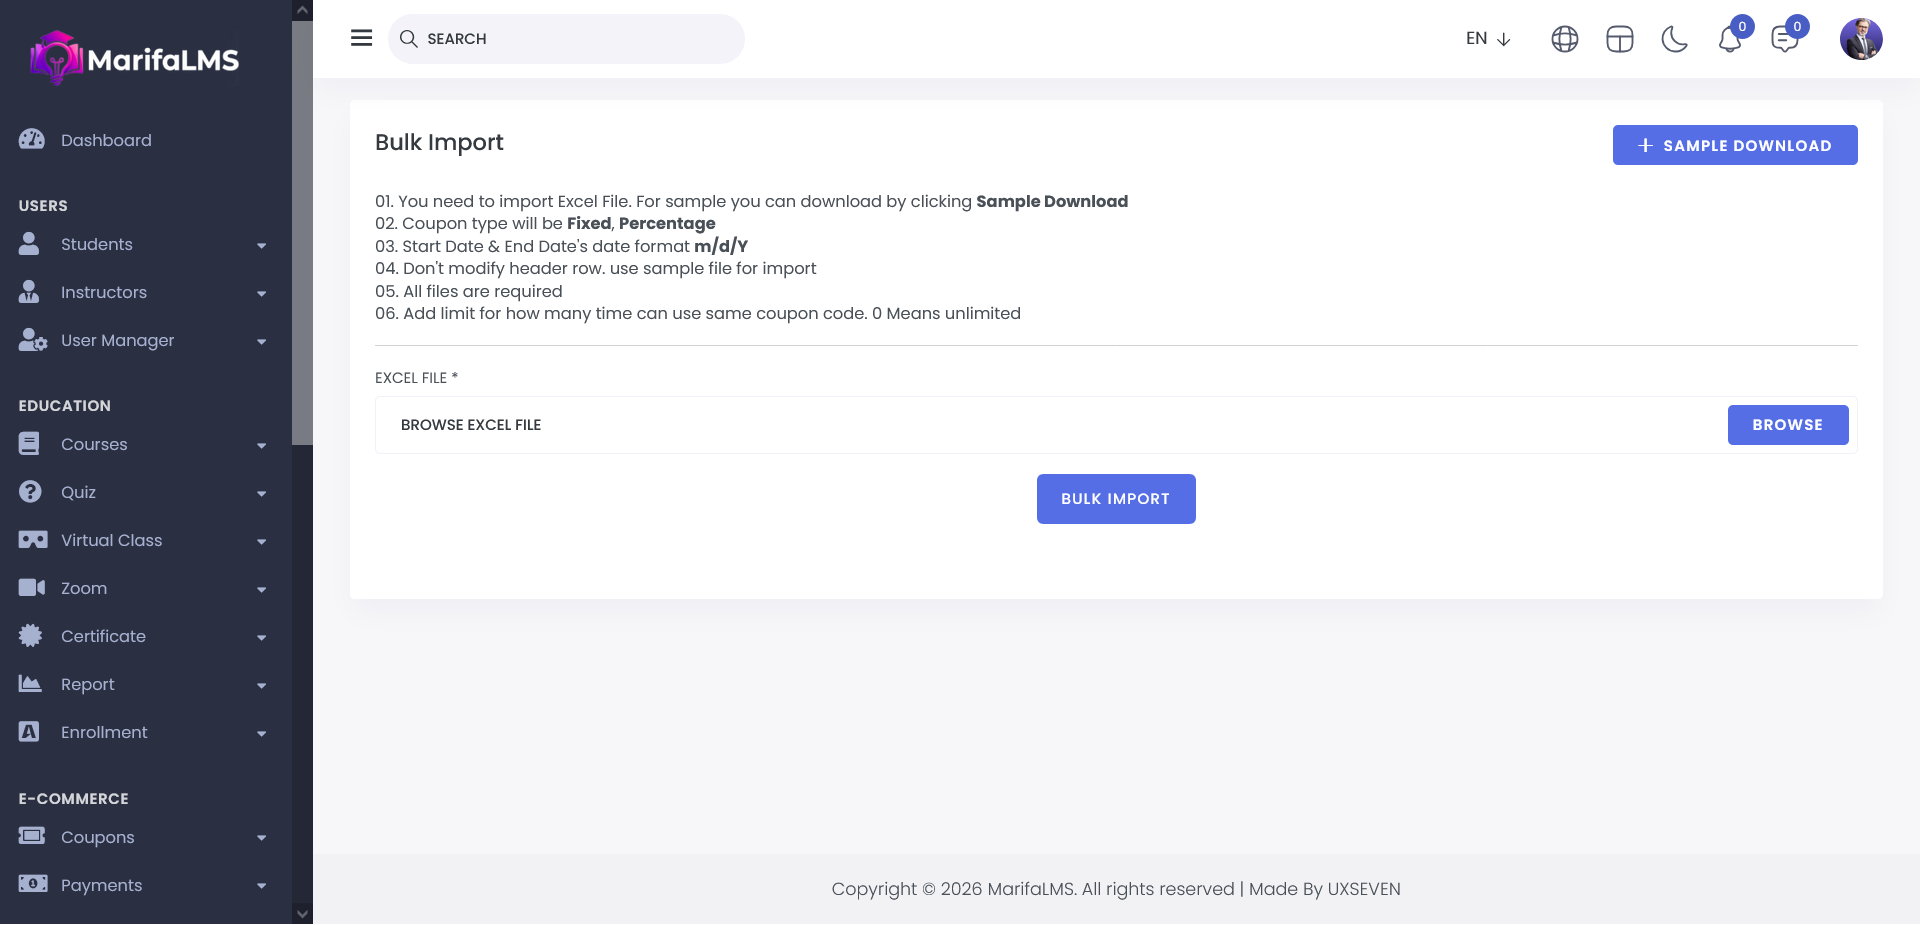
Task: Click the Sample Download button
Action: coord(1734,145)
